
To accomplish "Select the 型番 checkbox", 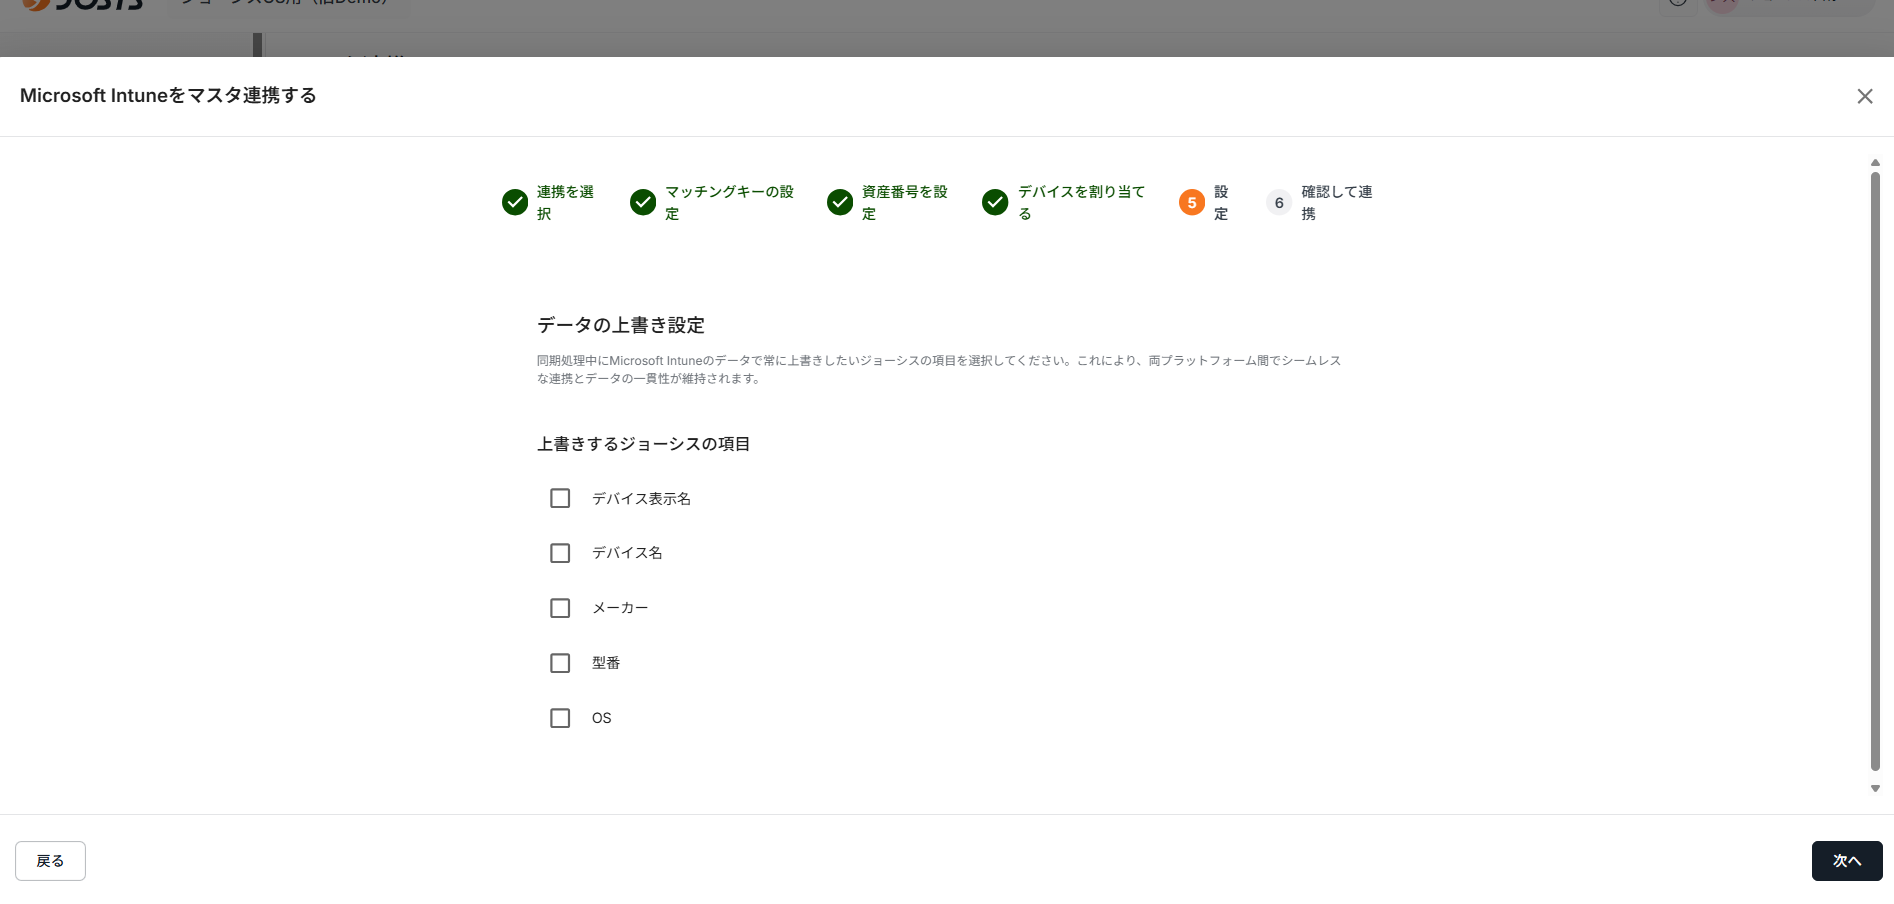I will click(560, 663).
